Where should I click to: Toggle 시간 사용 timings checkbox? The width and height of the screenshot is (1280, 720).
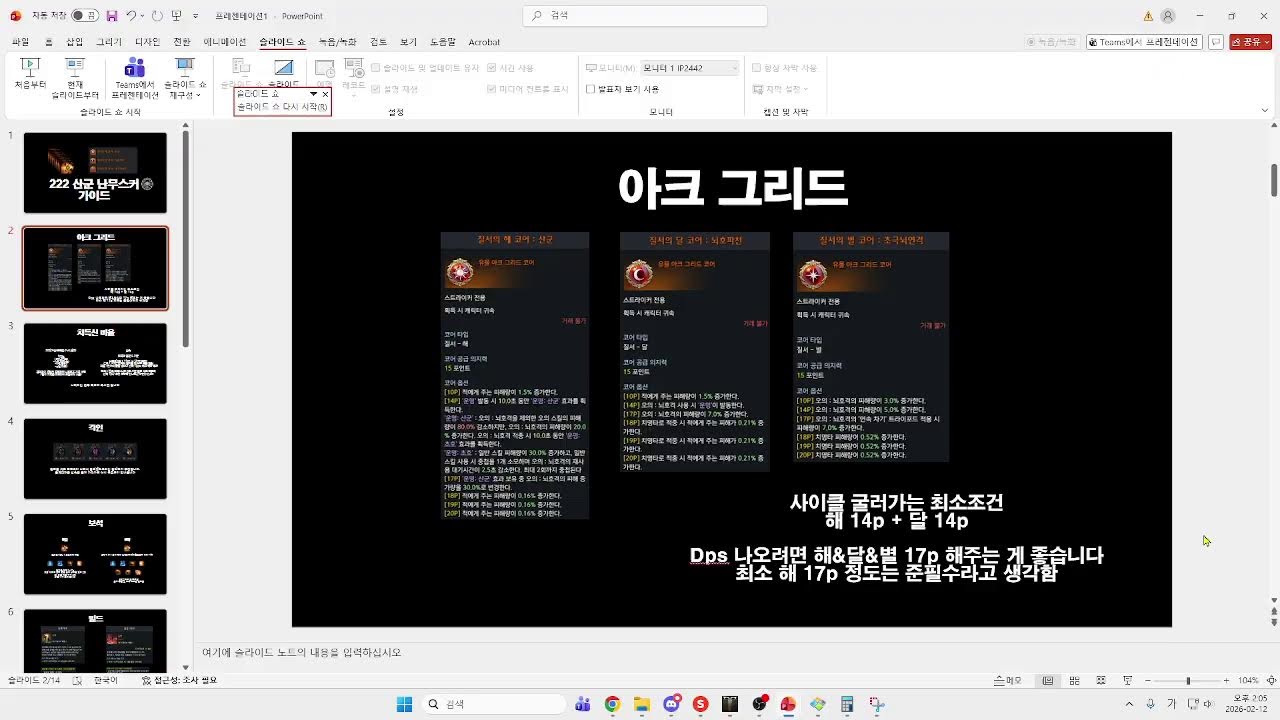pyautogui.click(x=492, y=68)
